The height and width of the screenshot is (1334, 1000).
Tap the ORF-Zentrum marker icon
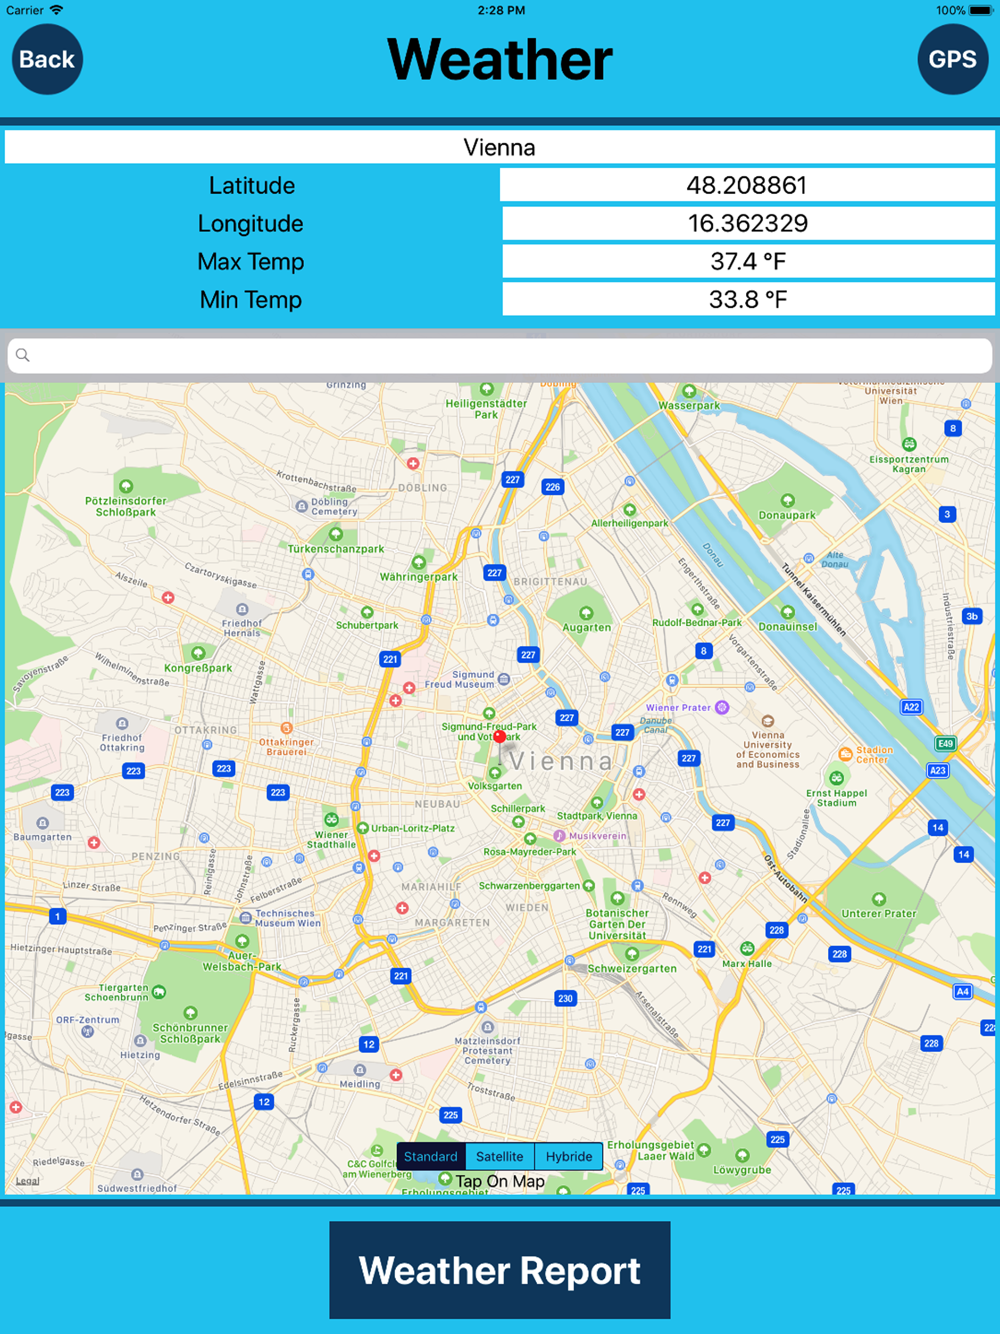(88, 1032)
